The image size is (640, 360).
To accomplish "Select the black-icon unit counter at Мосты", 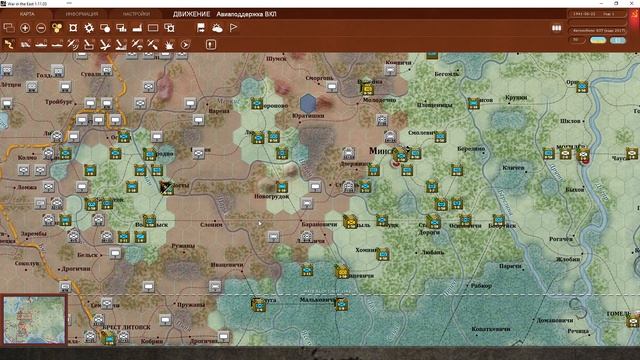I will (x=166, y=187).
